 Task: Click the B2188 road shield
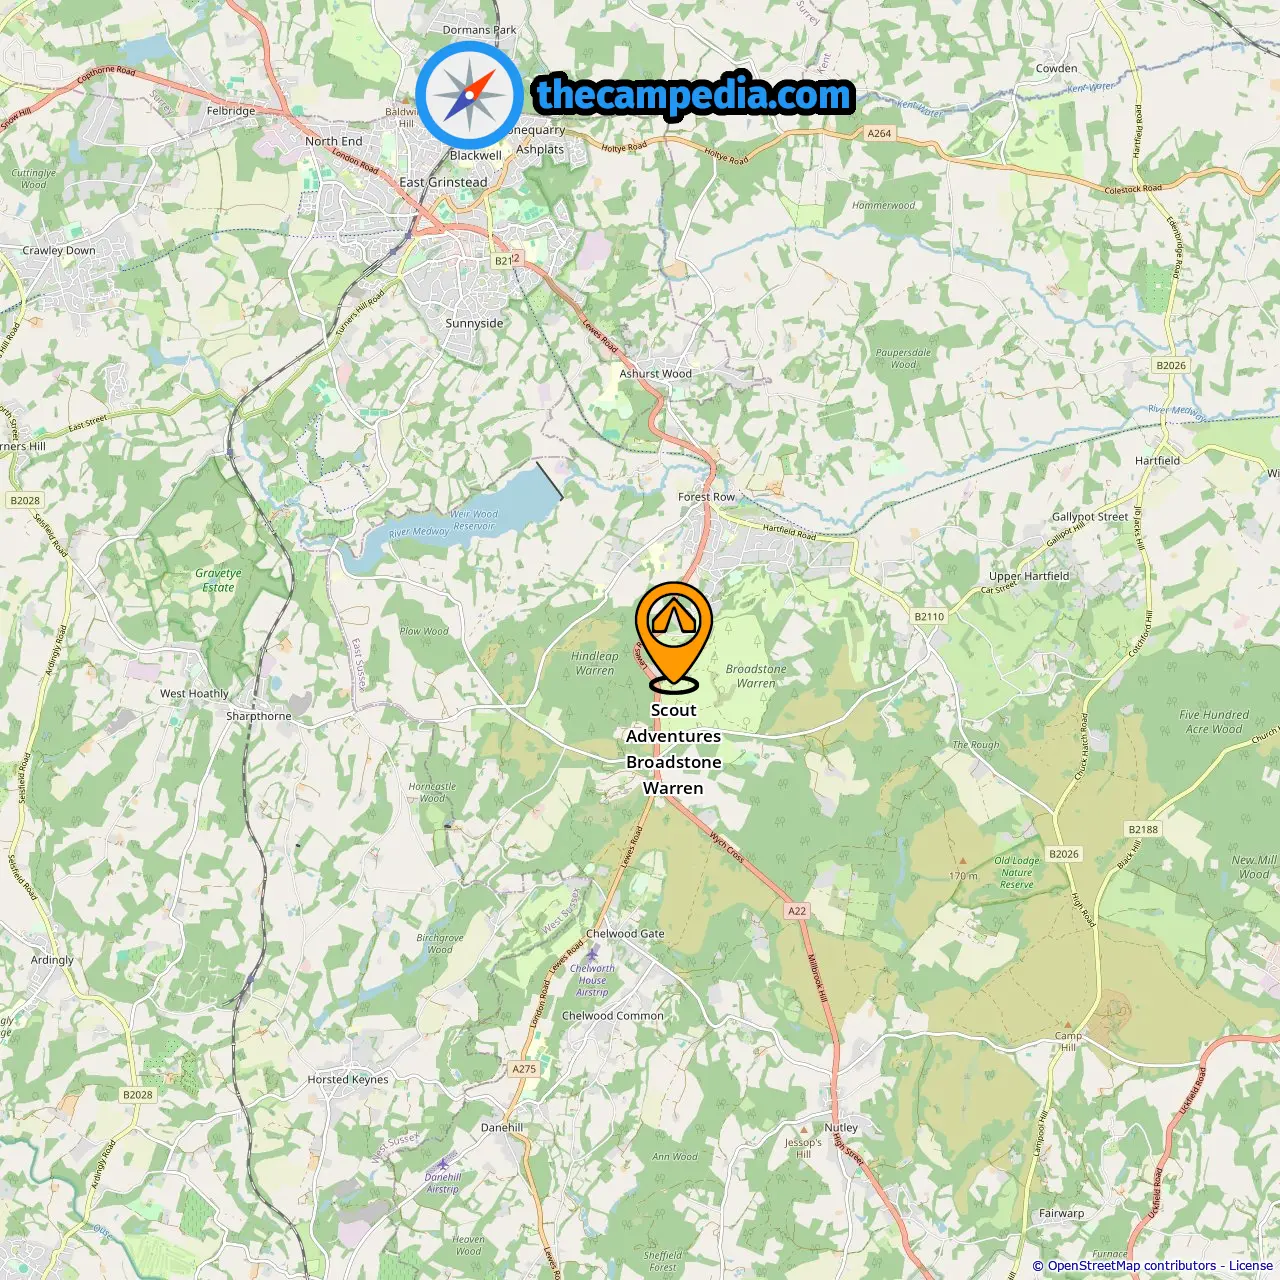1143,830
